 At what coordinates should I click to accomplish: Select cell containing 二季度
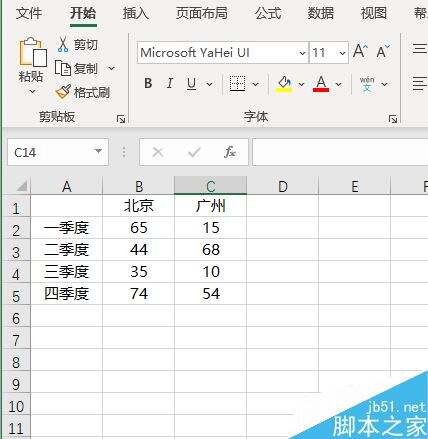(67, 250)
